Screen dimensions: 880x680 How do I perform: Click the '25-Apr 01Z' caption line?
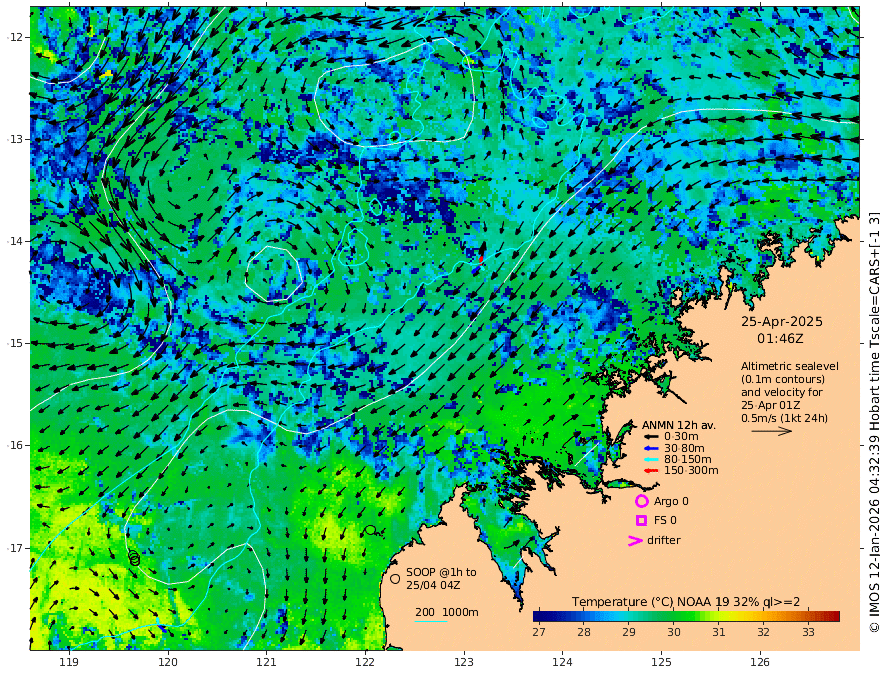tap(771, 405)
